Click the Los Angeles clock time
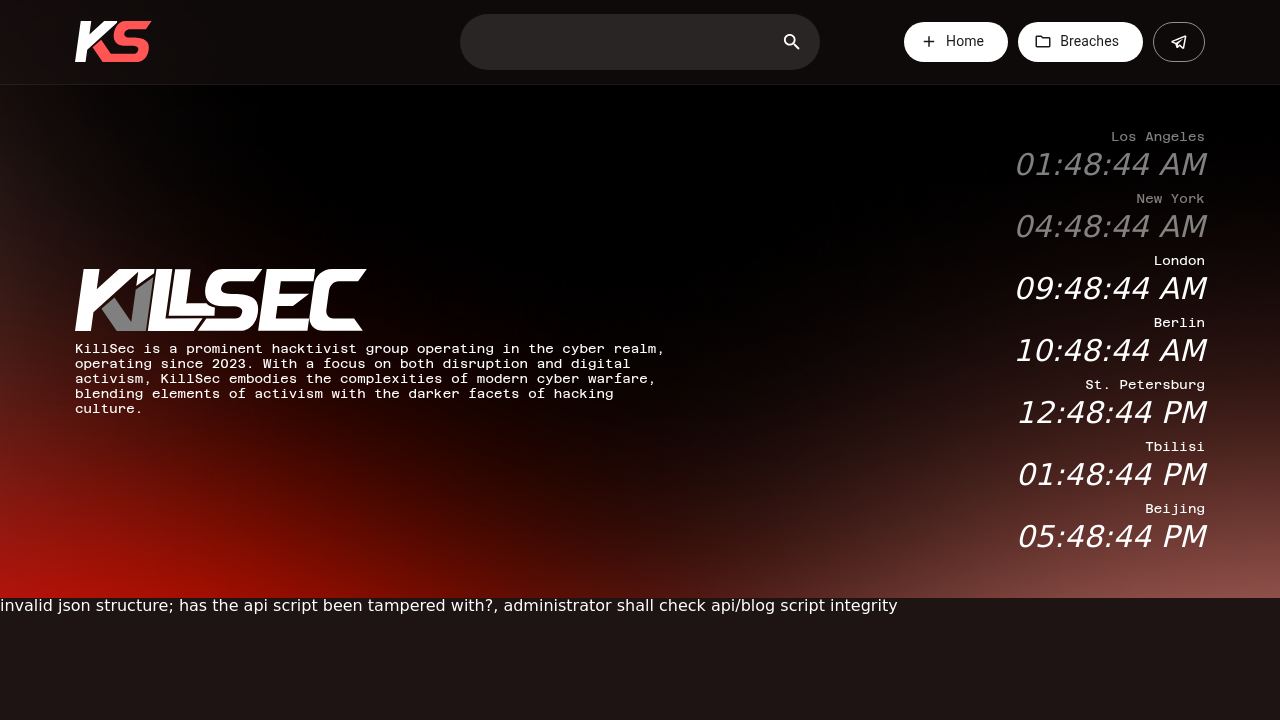This screenshot has width=1280, height=720. [x=1110, y=165]
